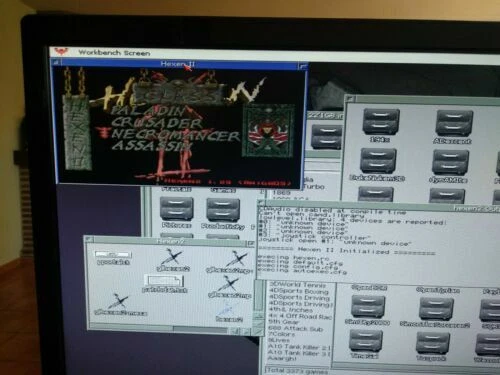Select 7Colors in games list
This screenshot has height=375, width=500.
(282, 335)
